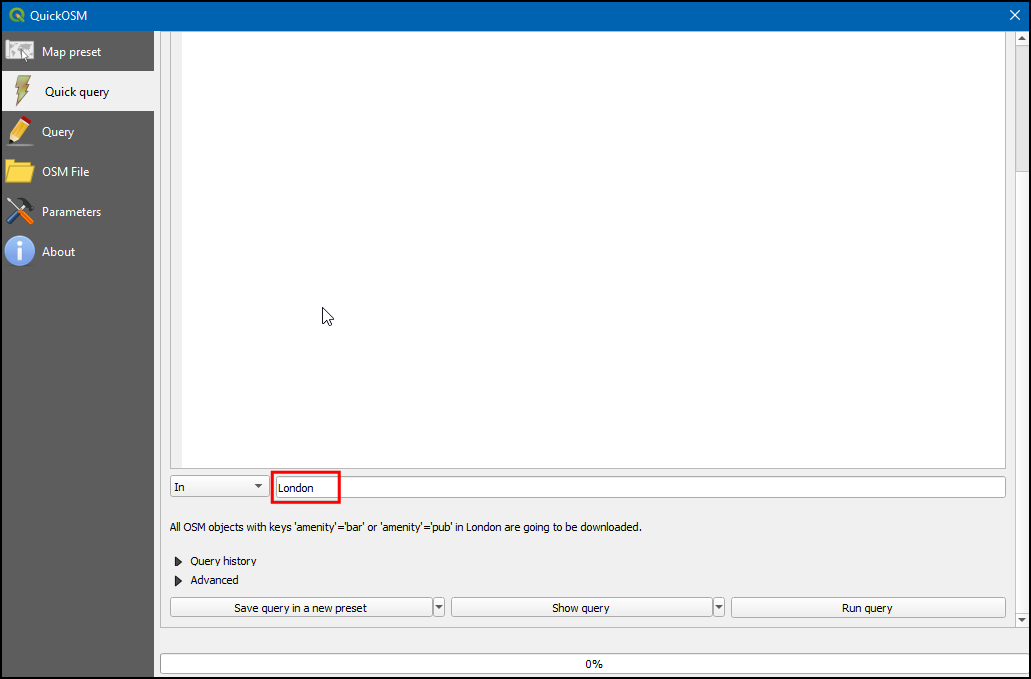Expand the Advanced section
The height and width of the screenshot is (679, 1031).
tap(179, 580)
